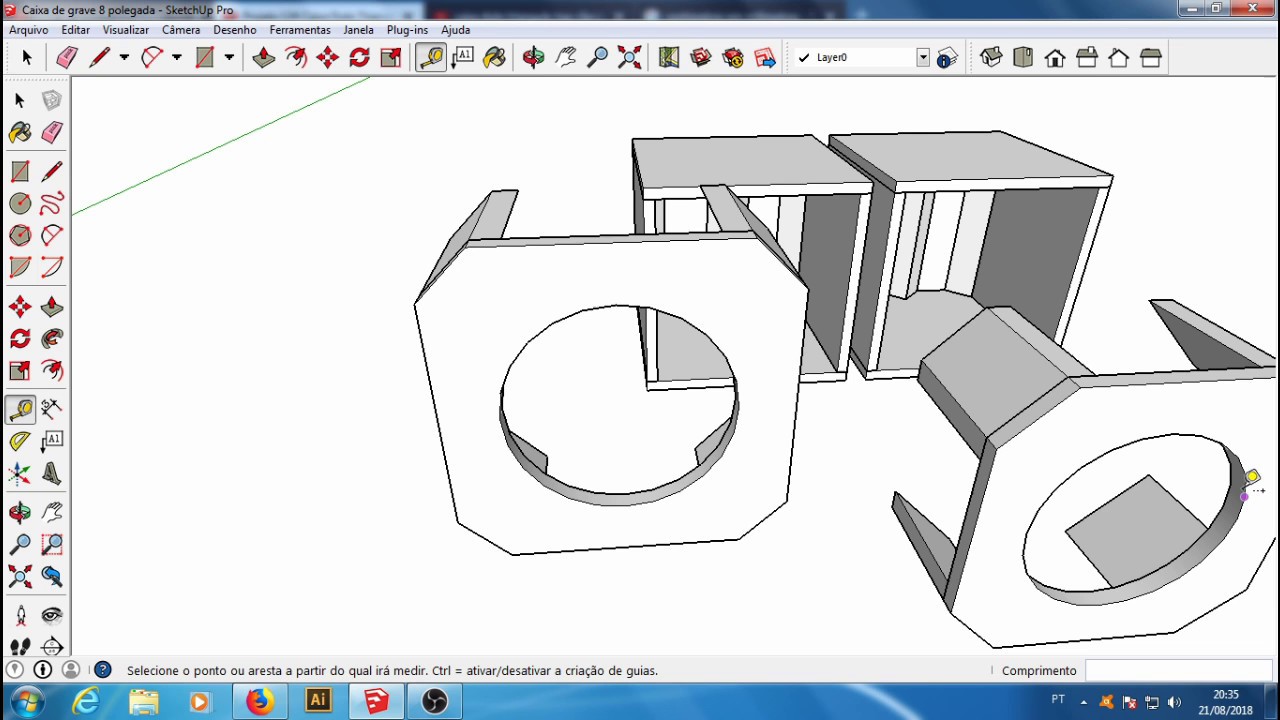Pick the Eraser tool in top toolbar
The width and height of the screenshot is (1280, 720).
67,58
